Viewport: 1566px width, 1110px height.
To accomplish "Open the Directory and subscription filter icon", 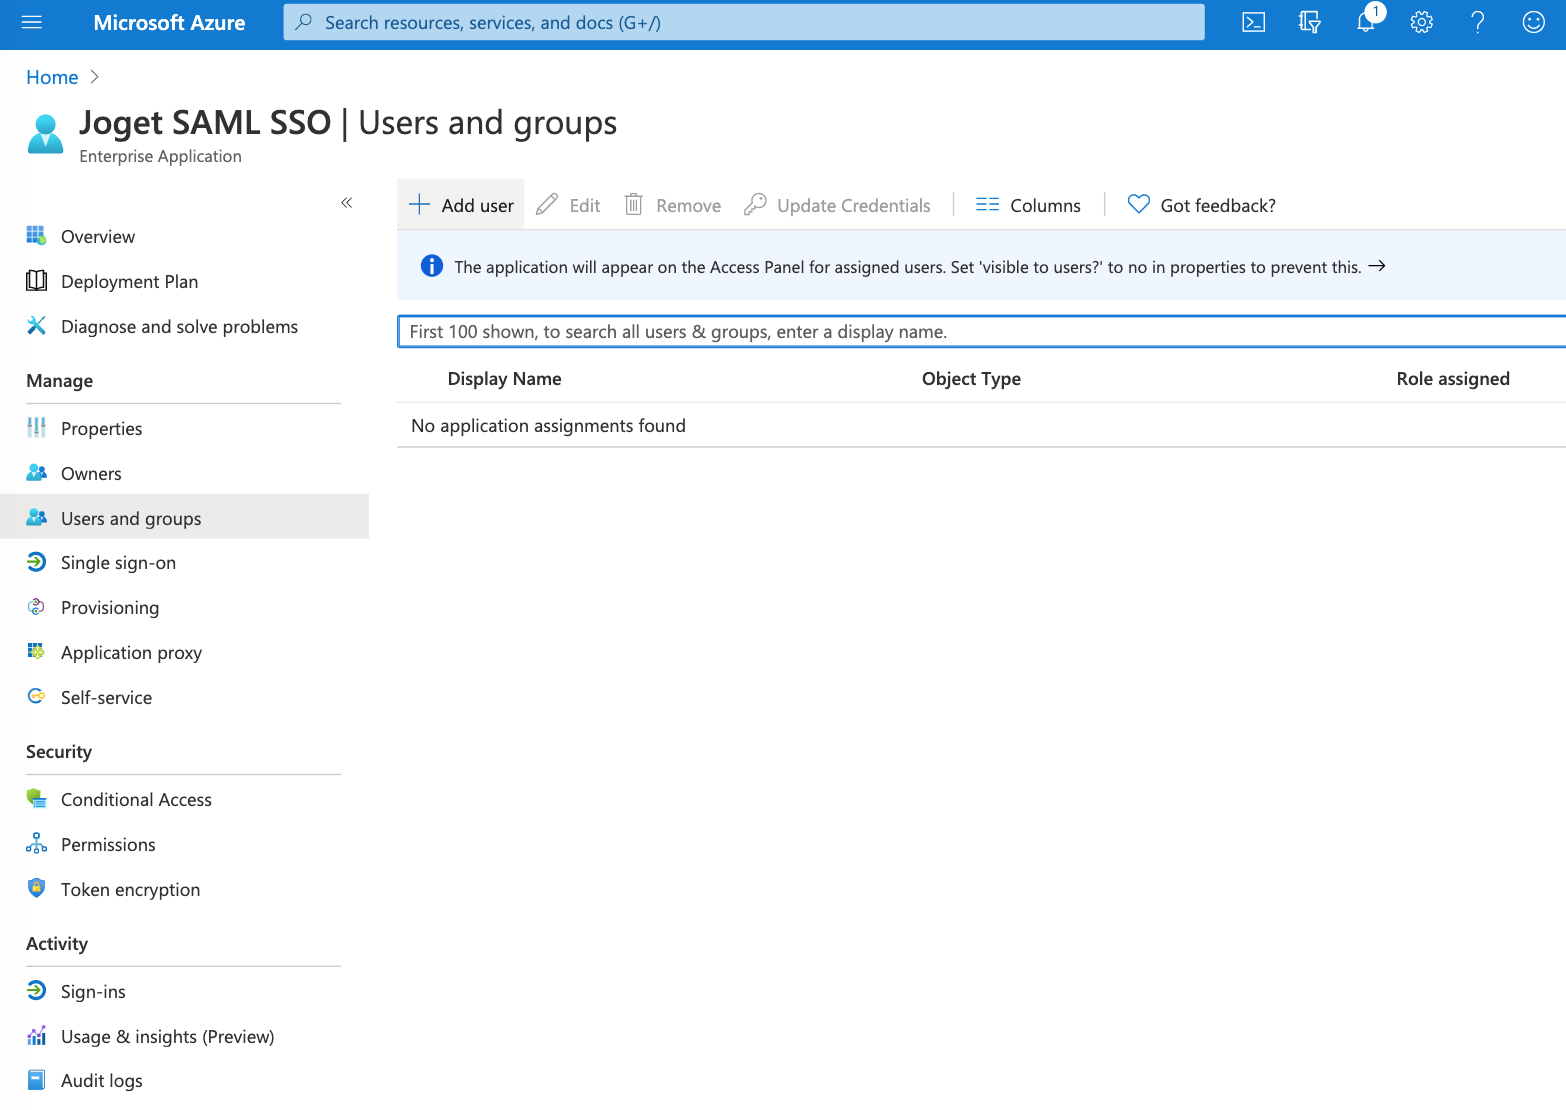I will [1309, 22].
